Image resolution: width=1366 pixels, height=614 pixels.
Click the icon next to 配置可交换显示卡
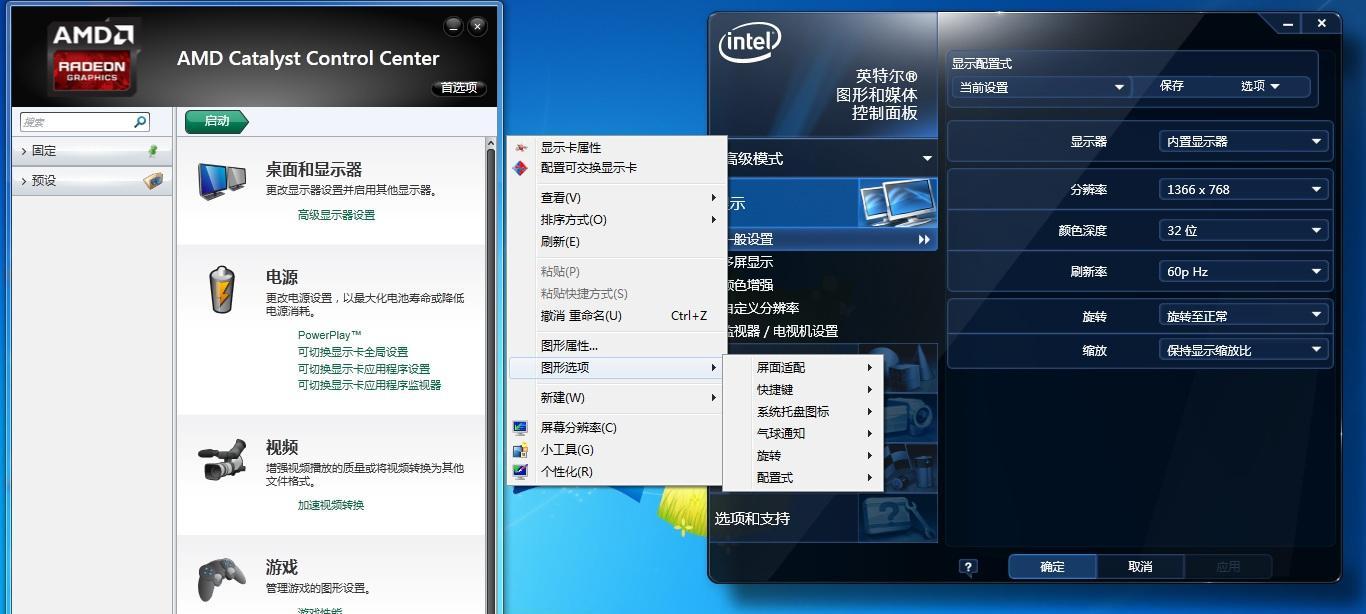(x=520, y=168)
